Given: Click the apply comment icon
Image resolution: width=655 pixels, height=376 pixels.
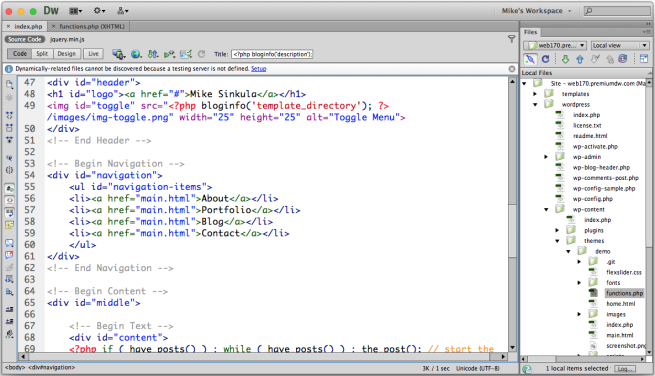Looking at the screenshot, I should [x=9, y=243].
